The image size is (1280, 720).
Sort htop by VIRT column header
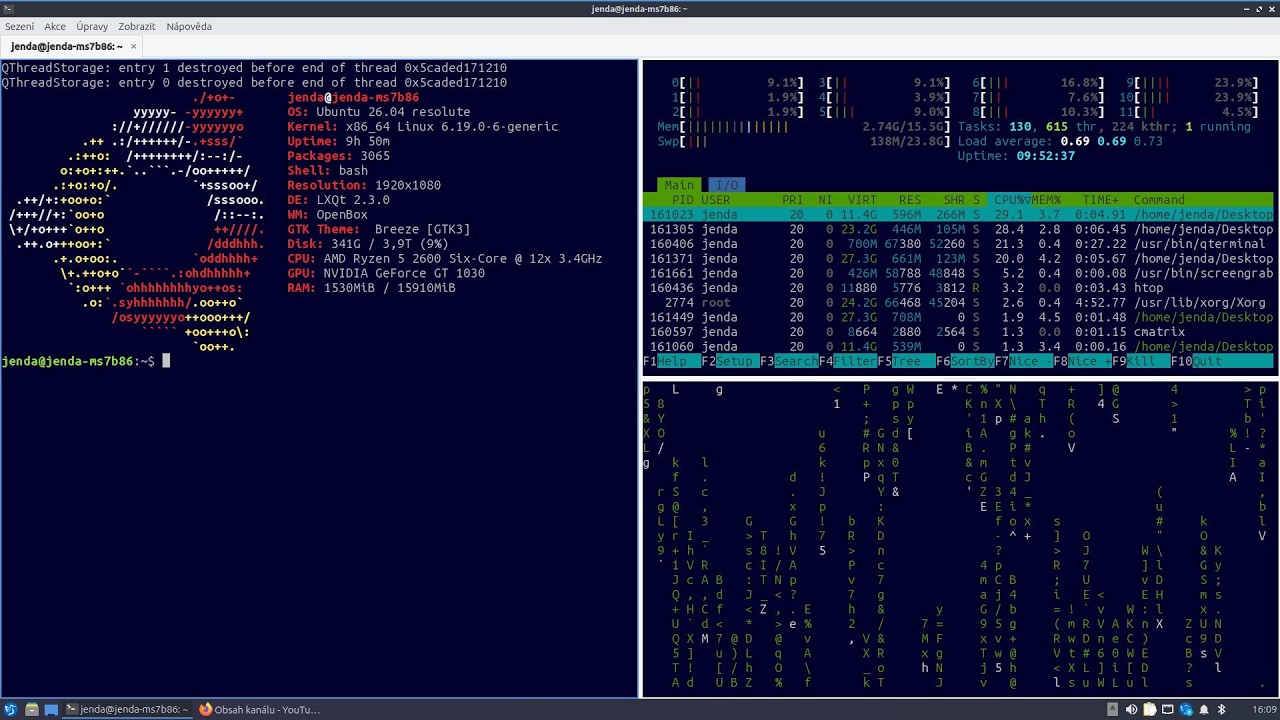(862, 200)
